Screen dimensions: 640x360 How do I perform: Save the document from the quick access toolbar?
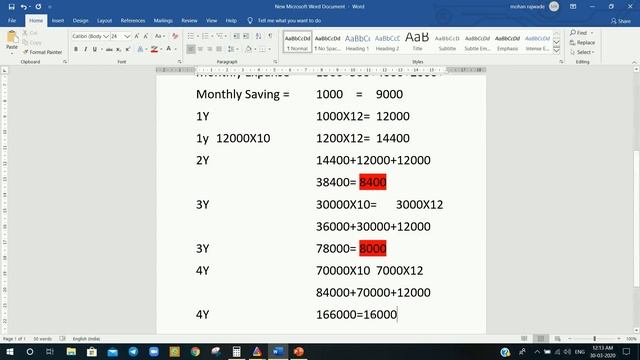11,7
